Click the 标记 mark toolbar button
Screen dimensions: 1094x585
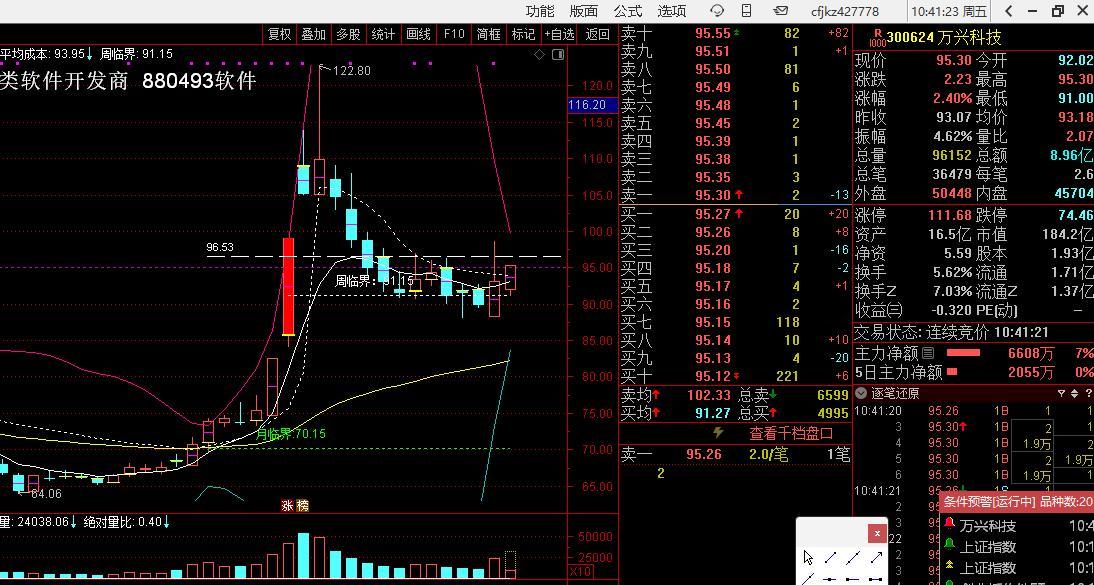click(523, 34)
